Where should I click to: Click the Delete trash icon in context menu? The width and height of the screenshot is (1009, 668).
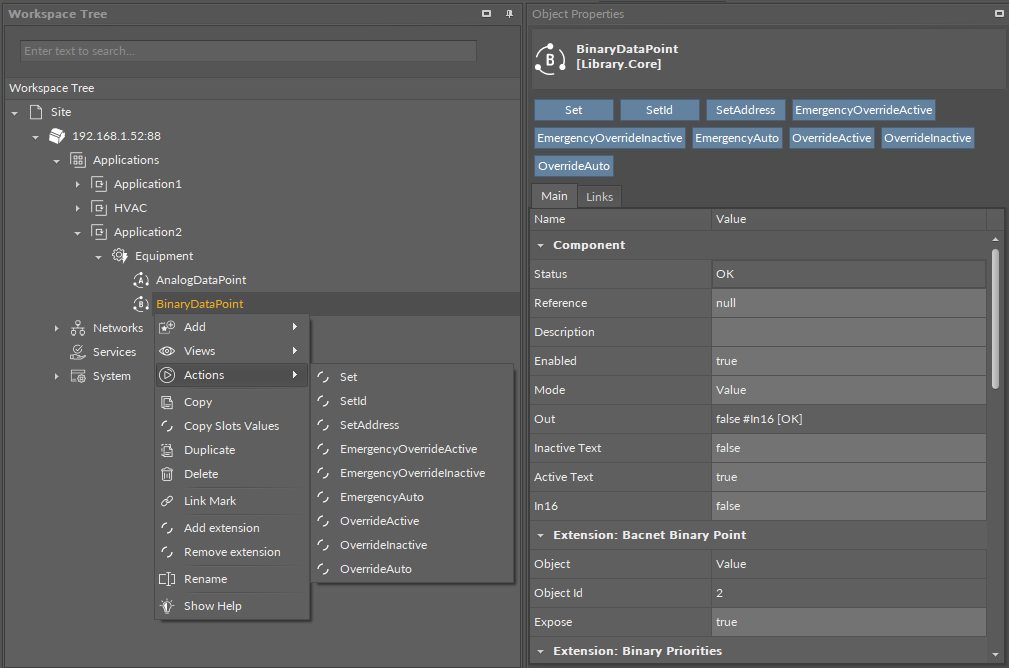(167, 474)
